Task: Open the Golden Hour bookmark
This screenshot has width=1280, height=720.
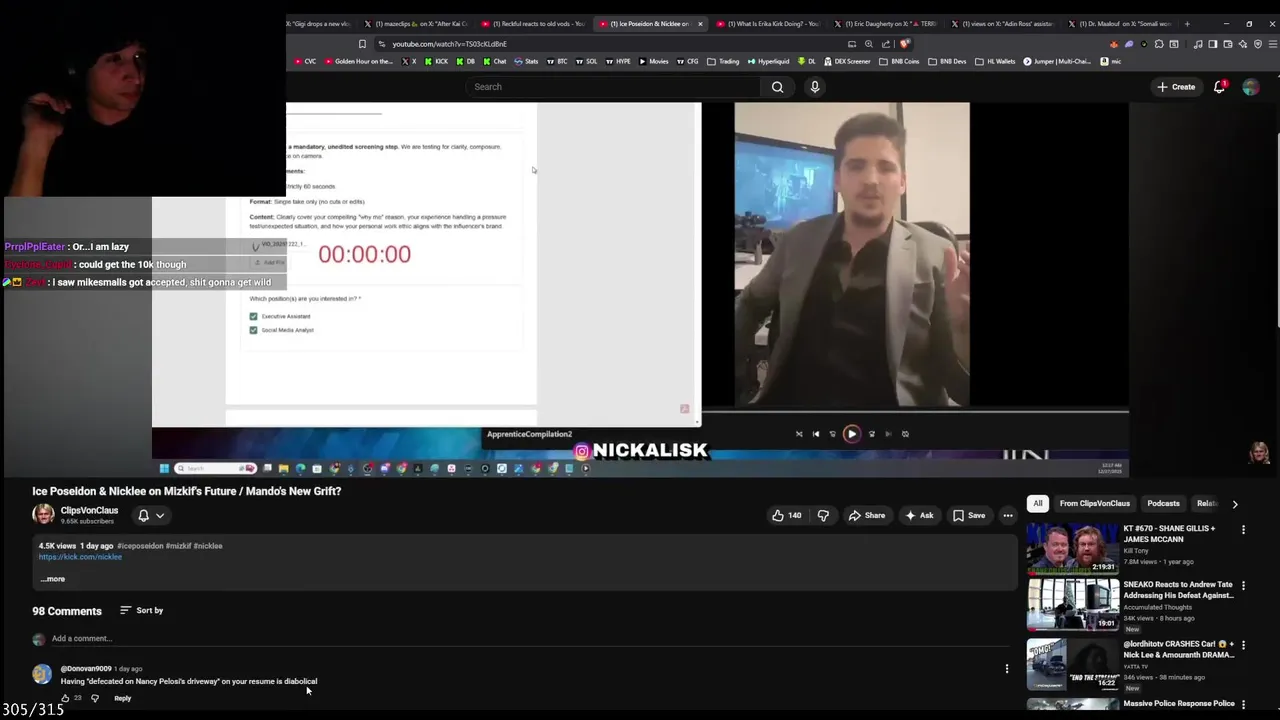Action: pyautogui.click(x=359, y=61)
